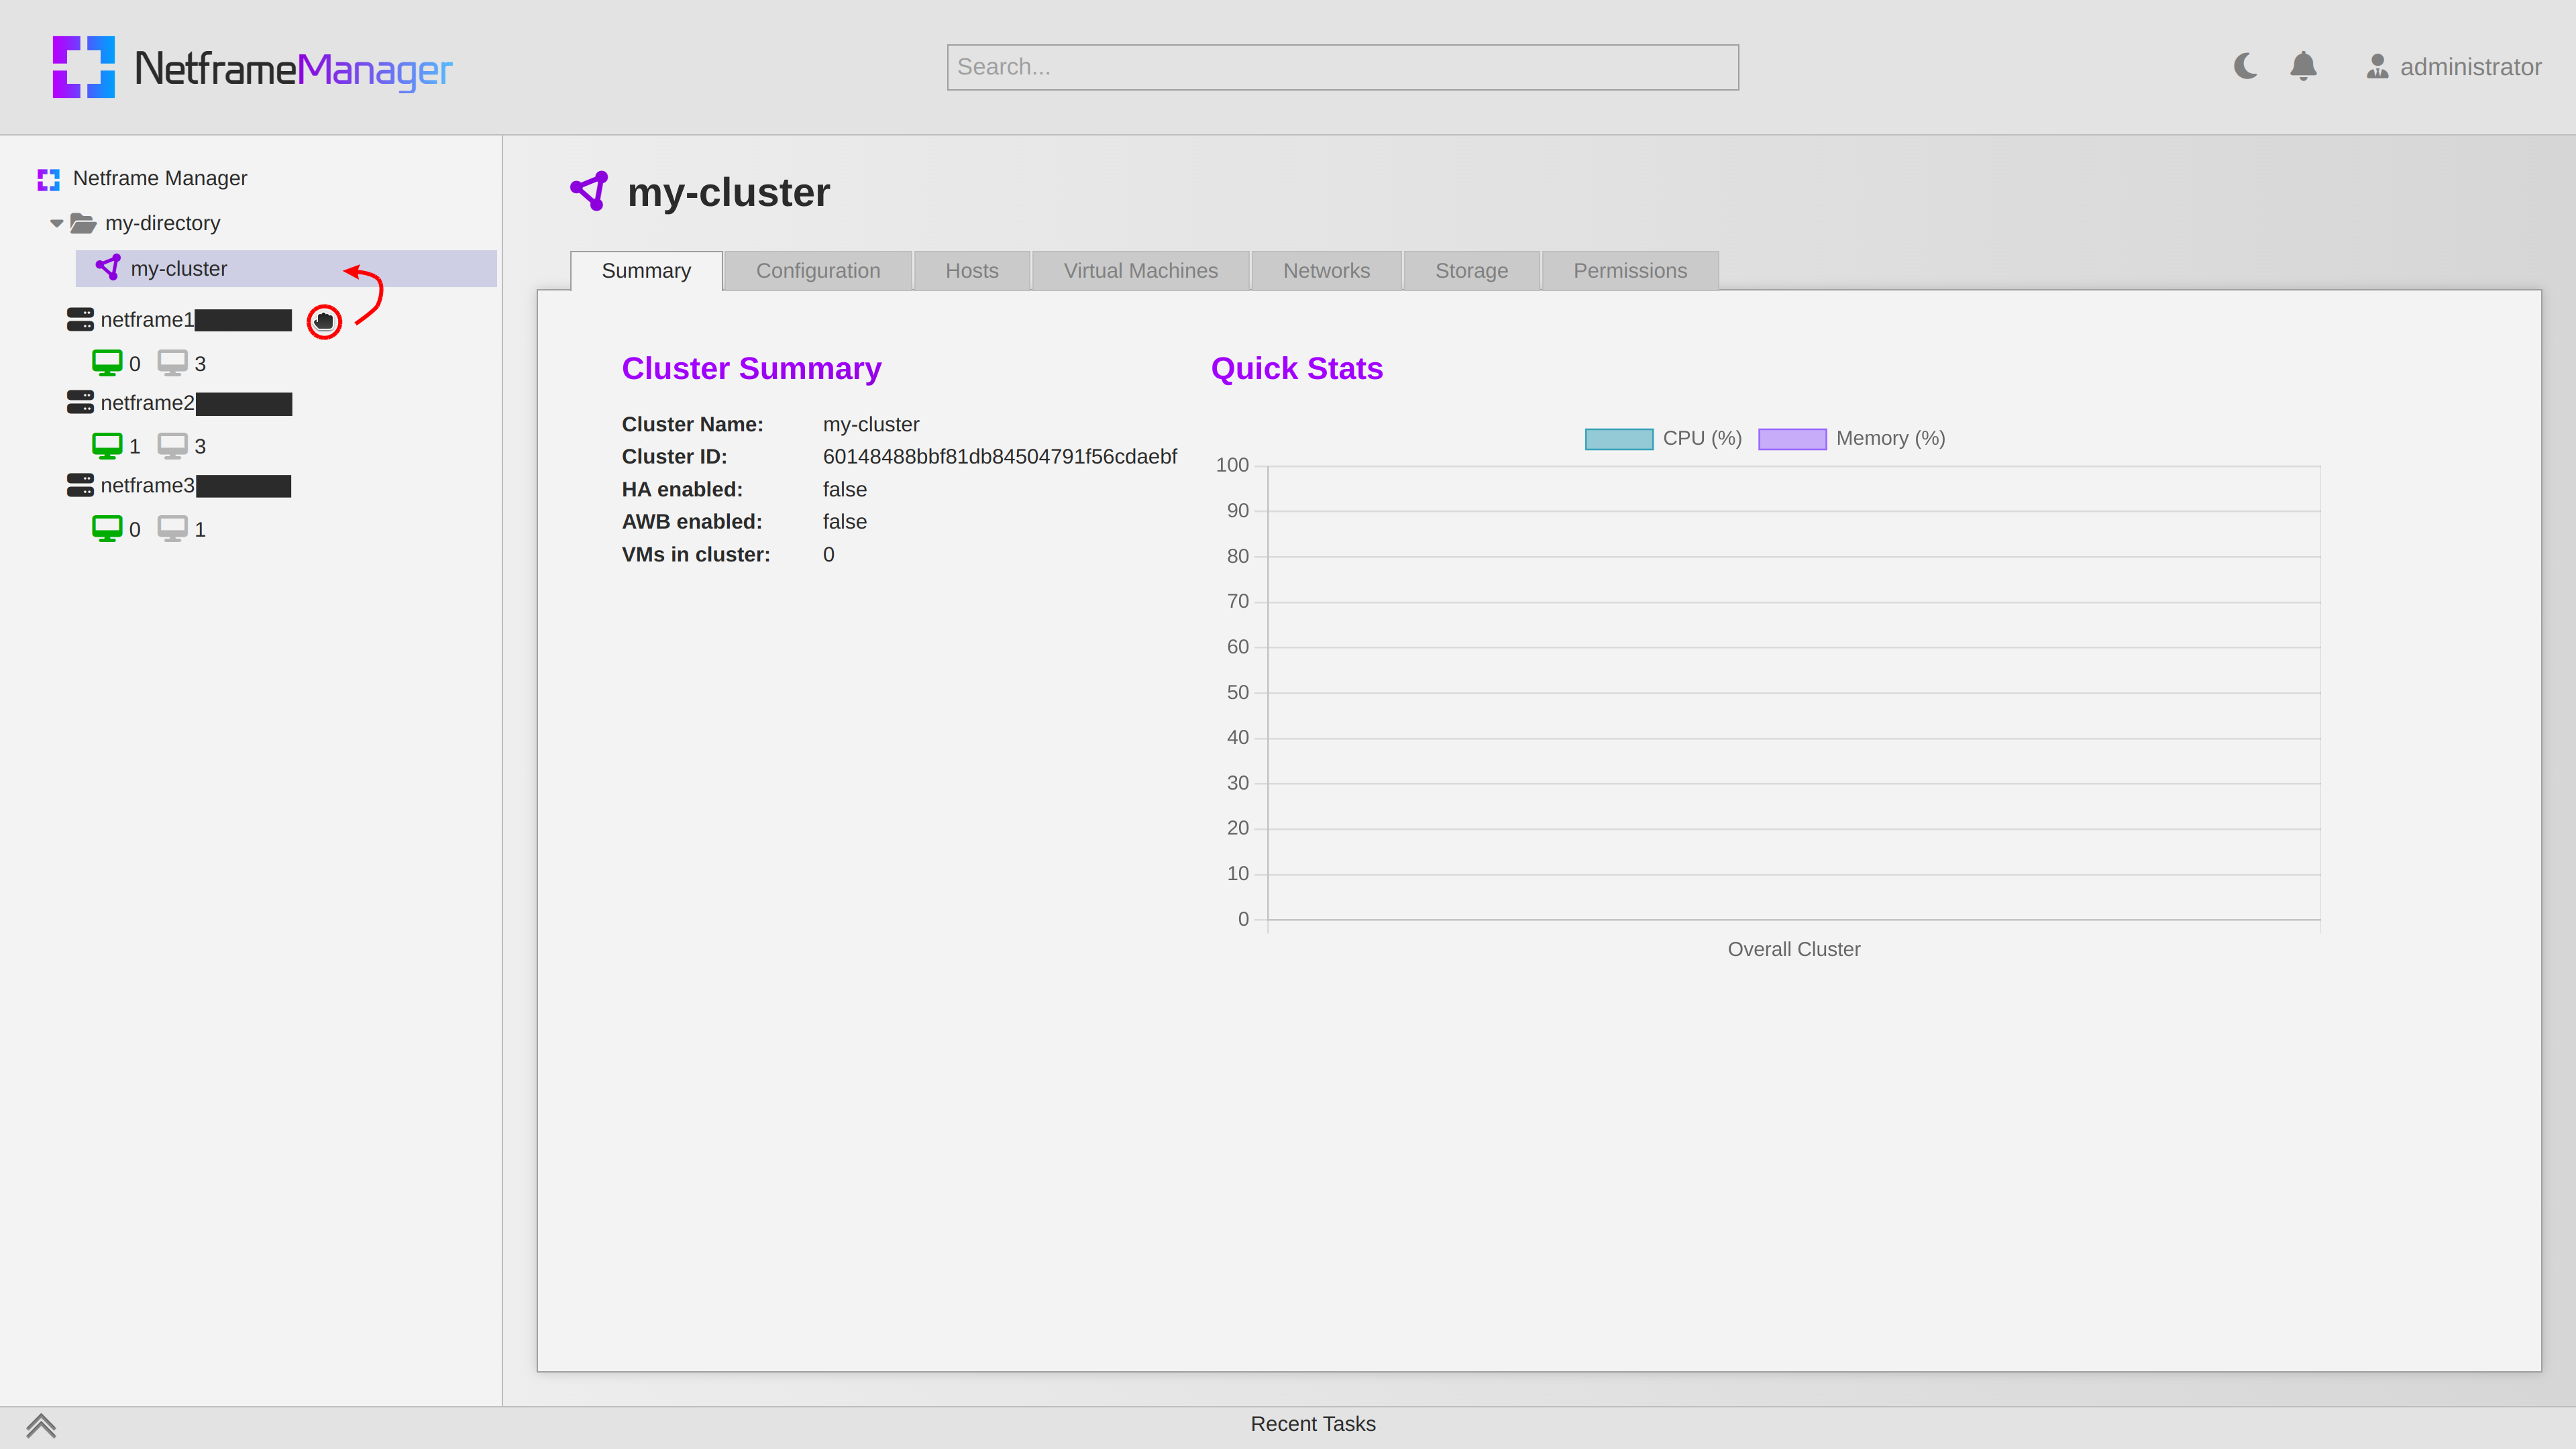The width and height of the screenshot is (2576, 1449).
Task: Click the Cluster Summary heading
Action: [x=751, y=368]
